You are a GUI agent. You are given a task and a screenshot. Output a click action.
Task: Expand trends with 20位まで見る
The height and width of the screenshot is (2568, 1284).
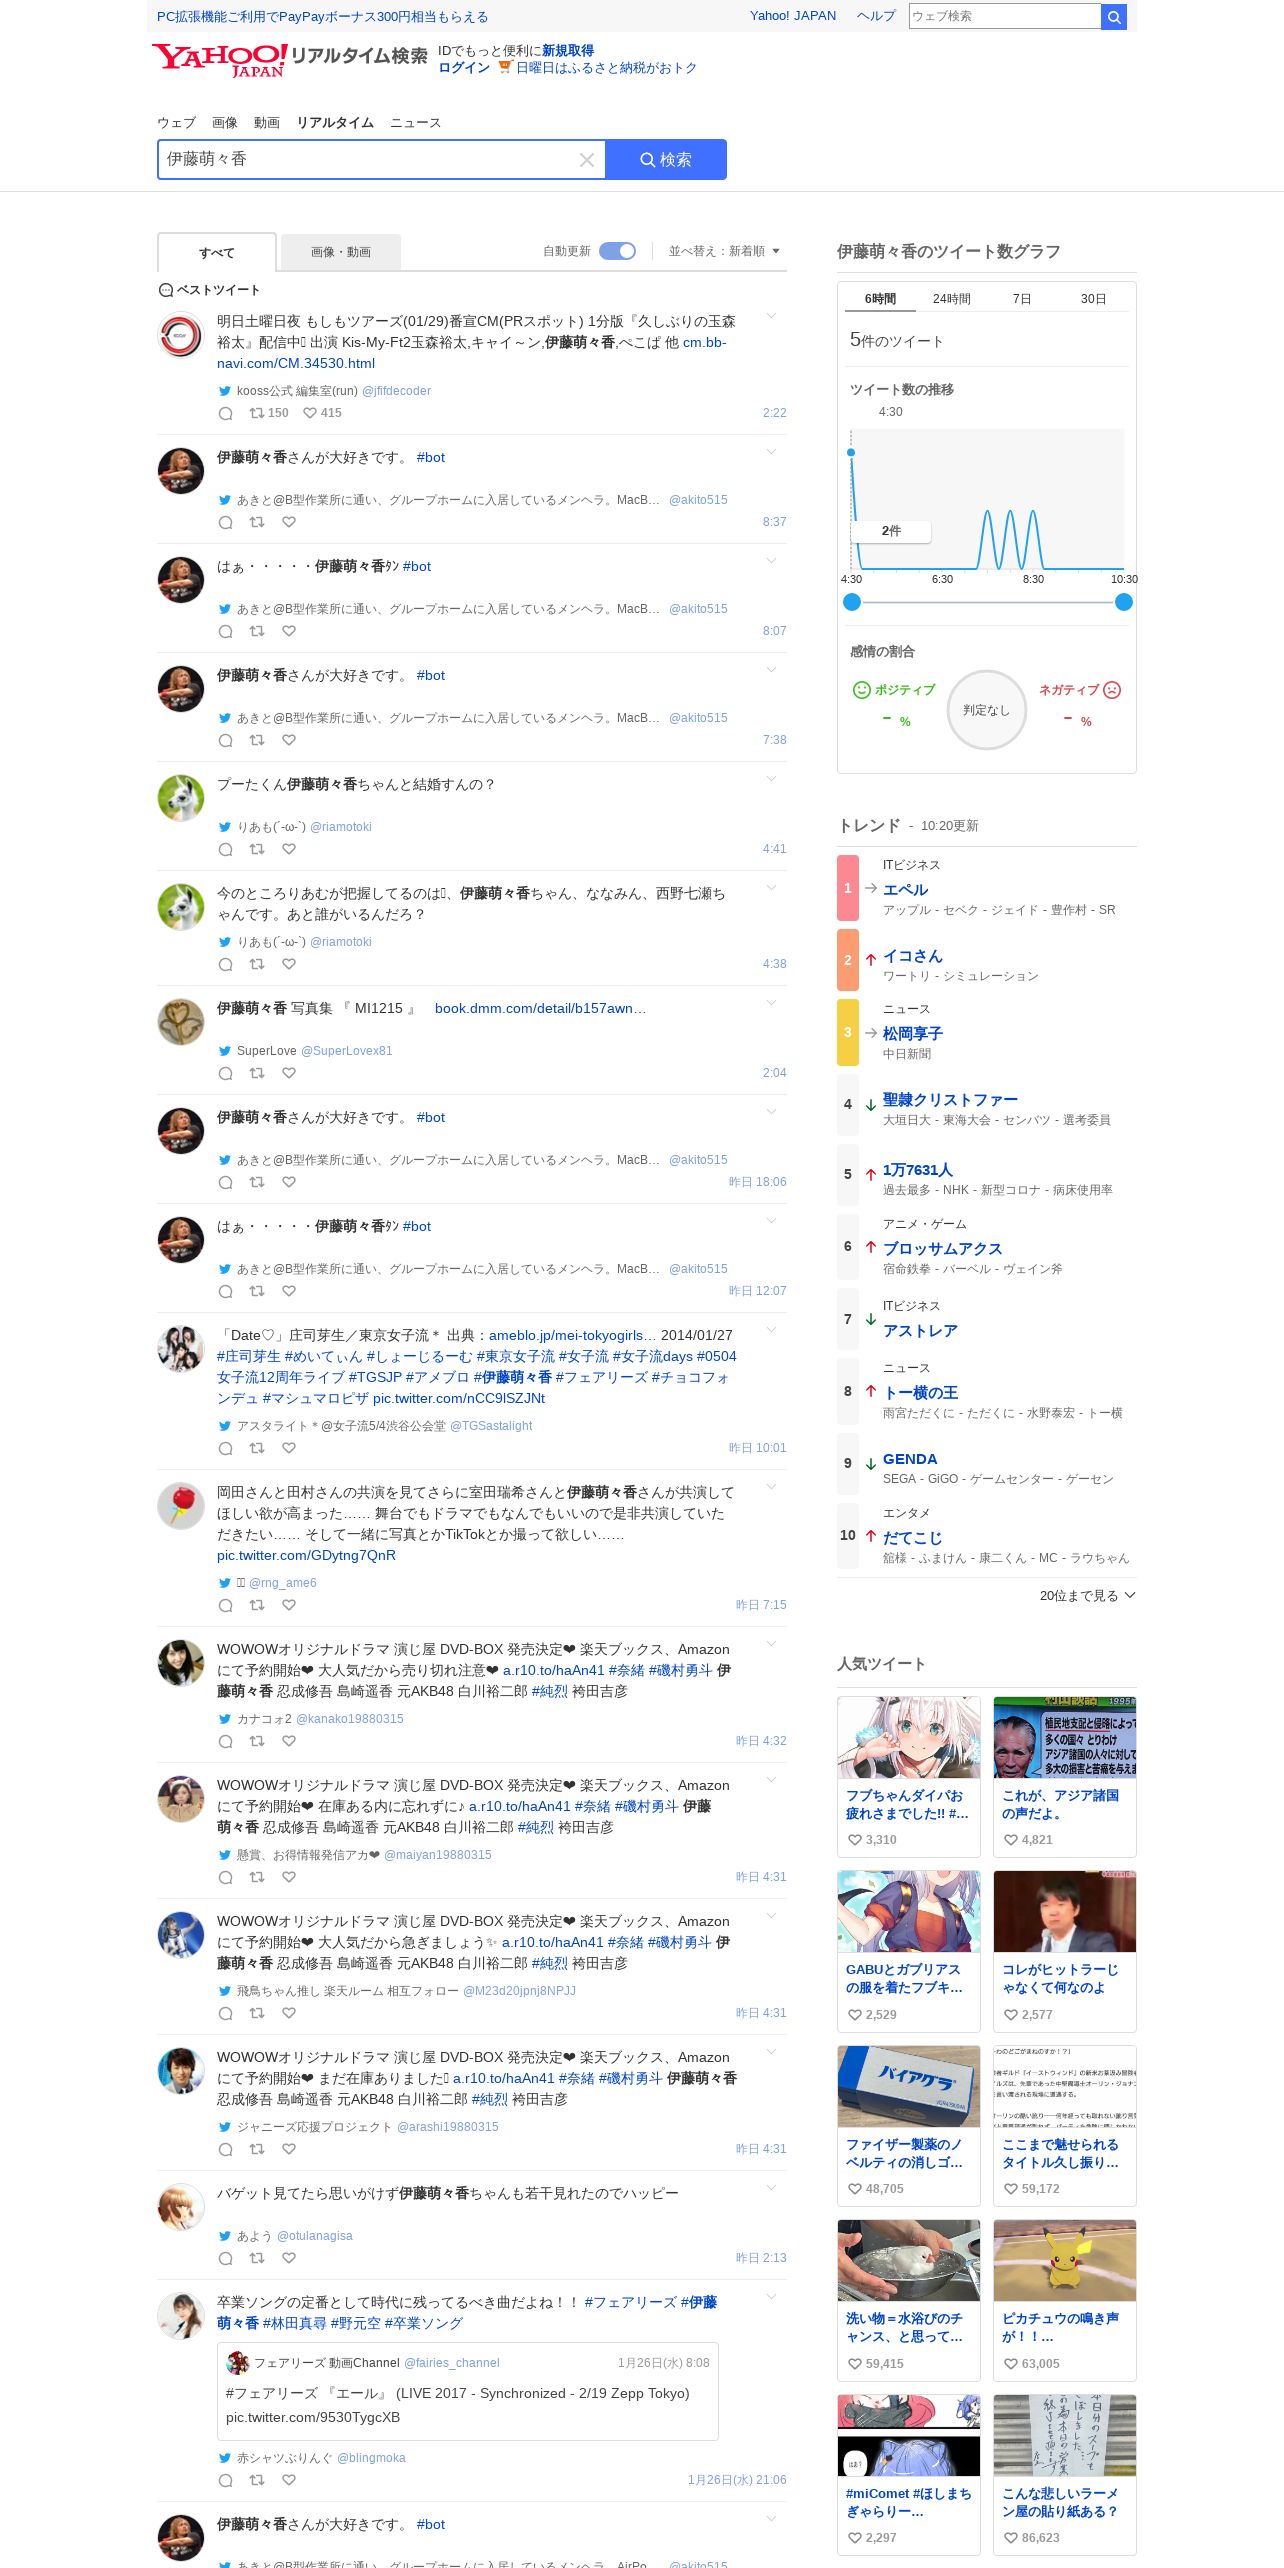tap(1087, 1595)
